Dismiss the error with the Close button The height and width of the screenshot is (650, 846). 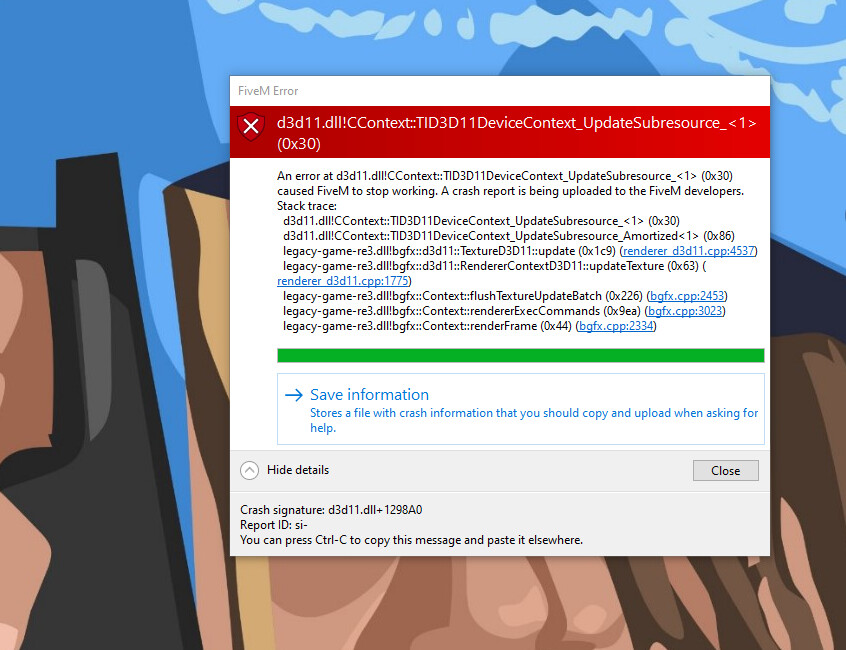point(725,470)
